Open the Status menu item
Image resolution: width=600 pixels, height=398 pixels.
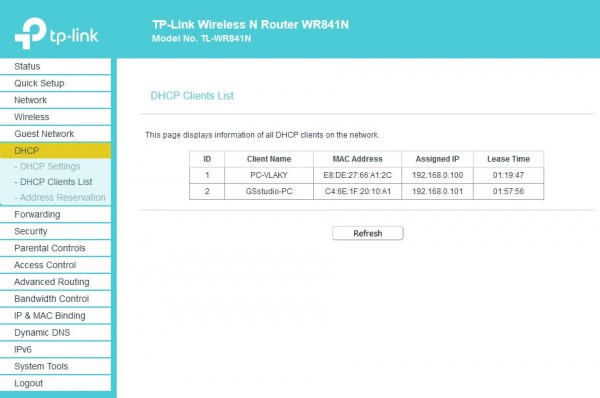pyautogui.click(x=55, y=66)
